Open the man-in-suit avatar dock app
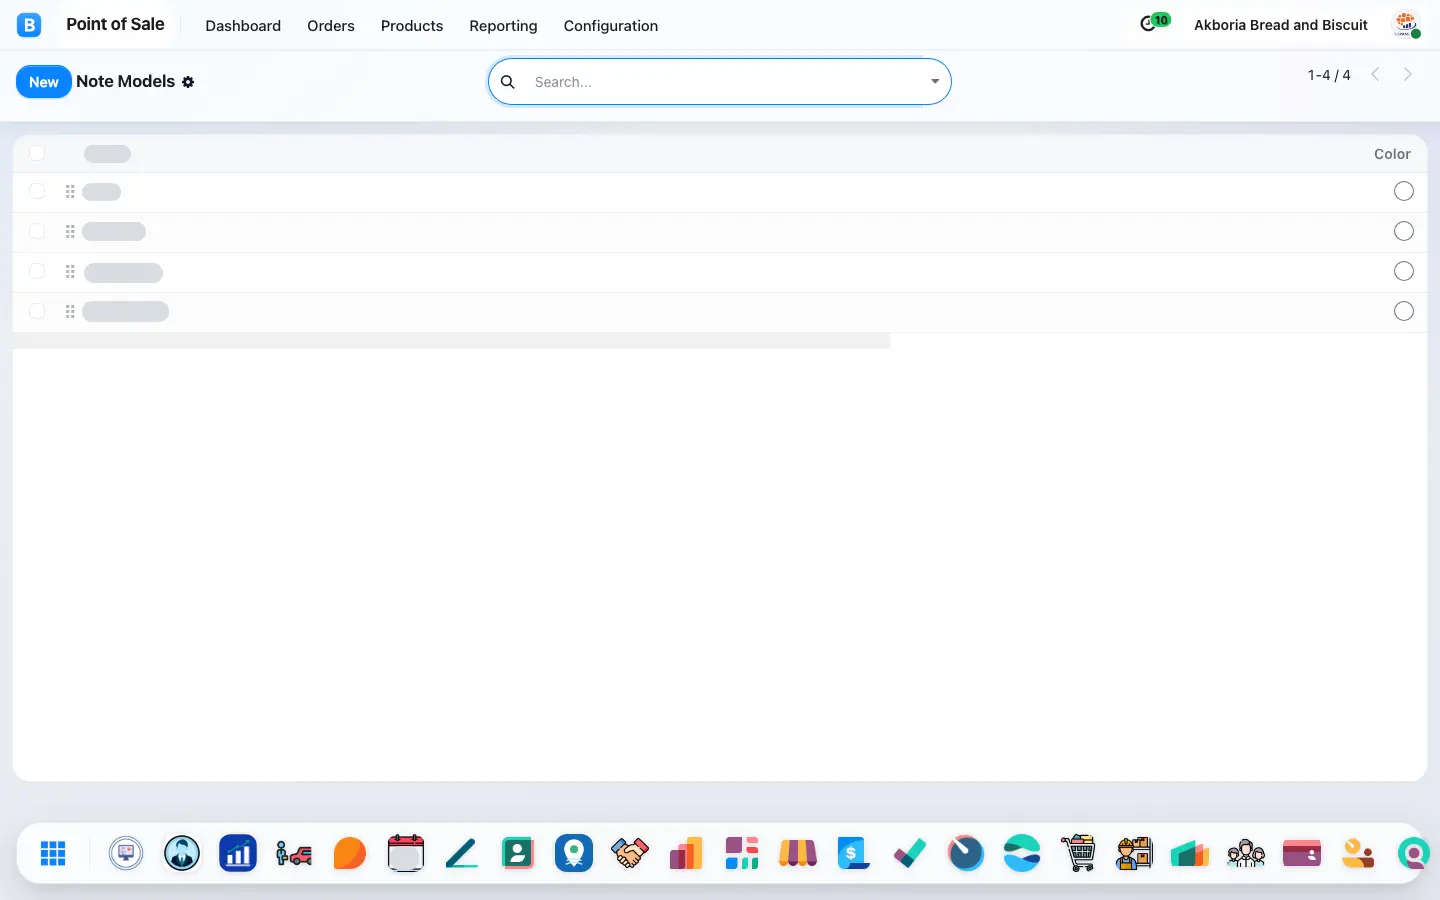The width and height of the screenshot is (1440, 900). (182, 853)
